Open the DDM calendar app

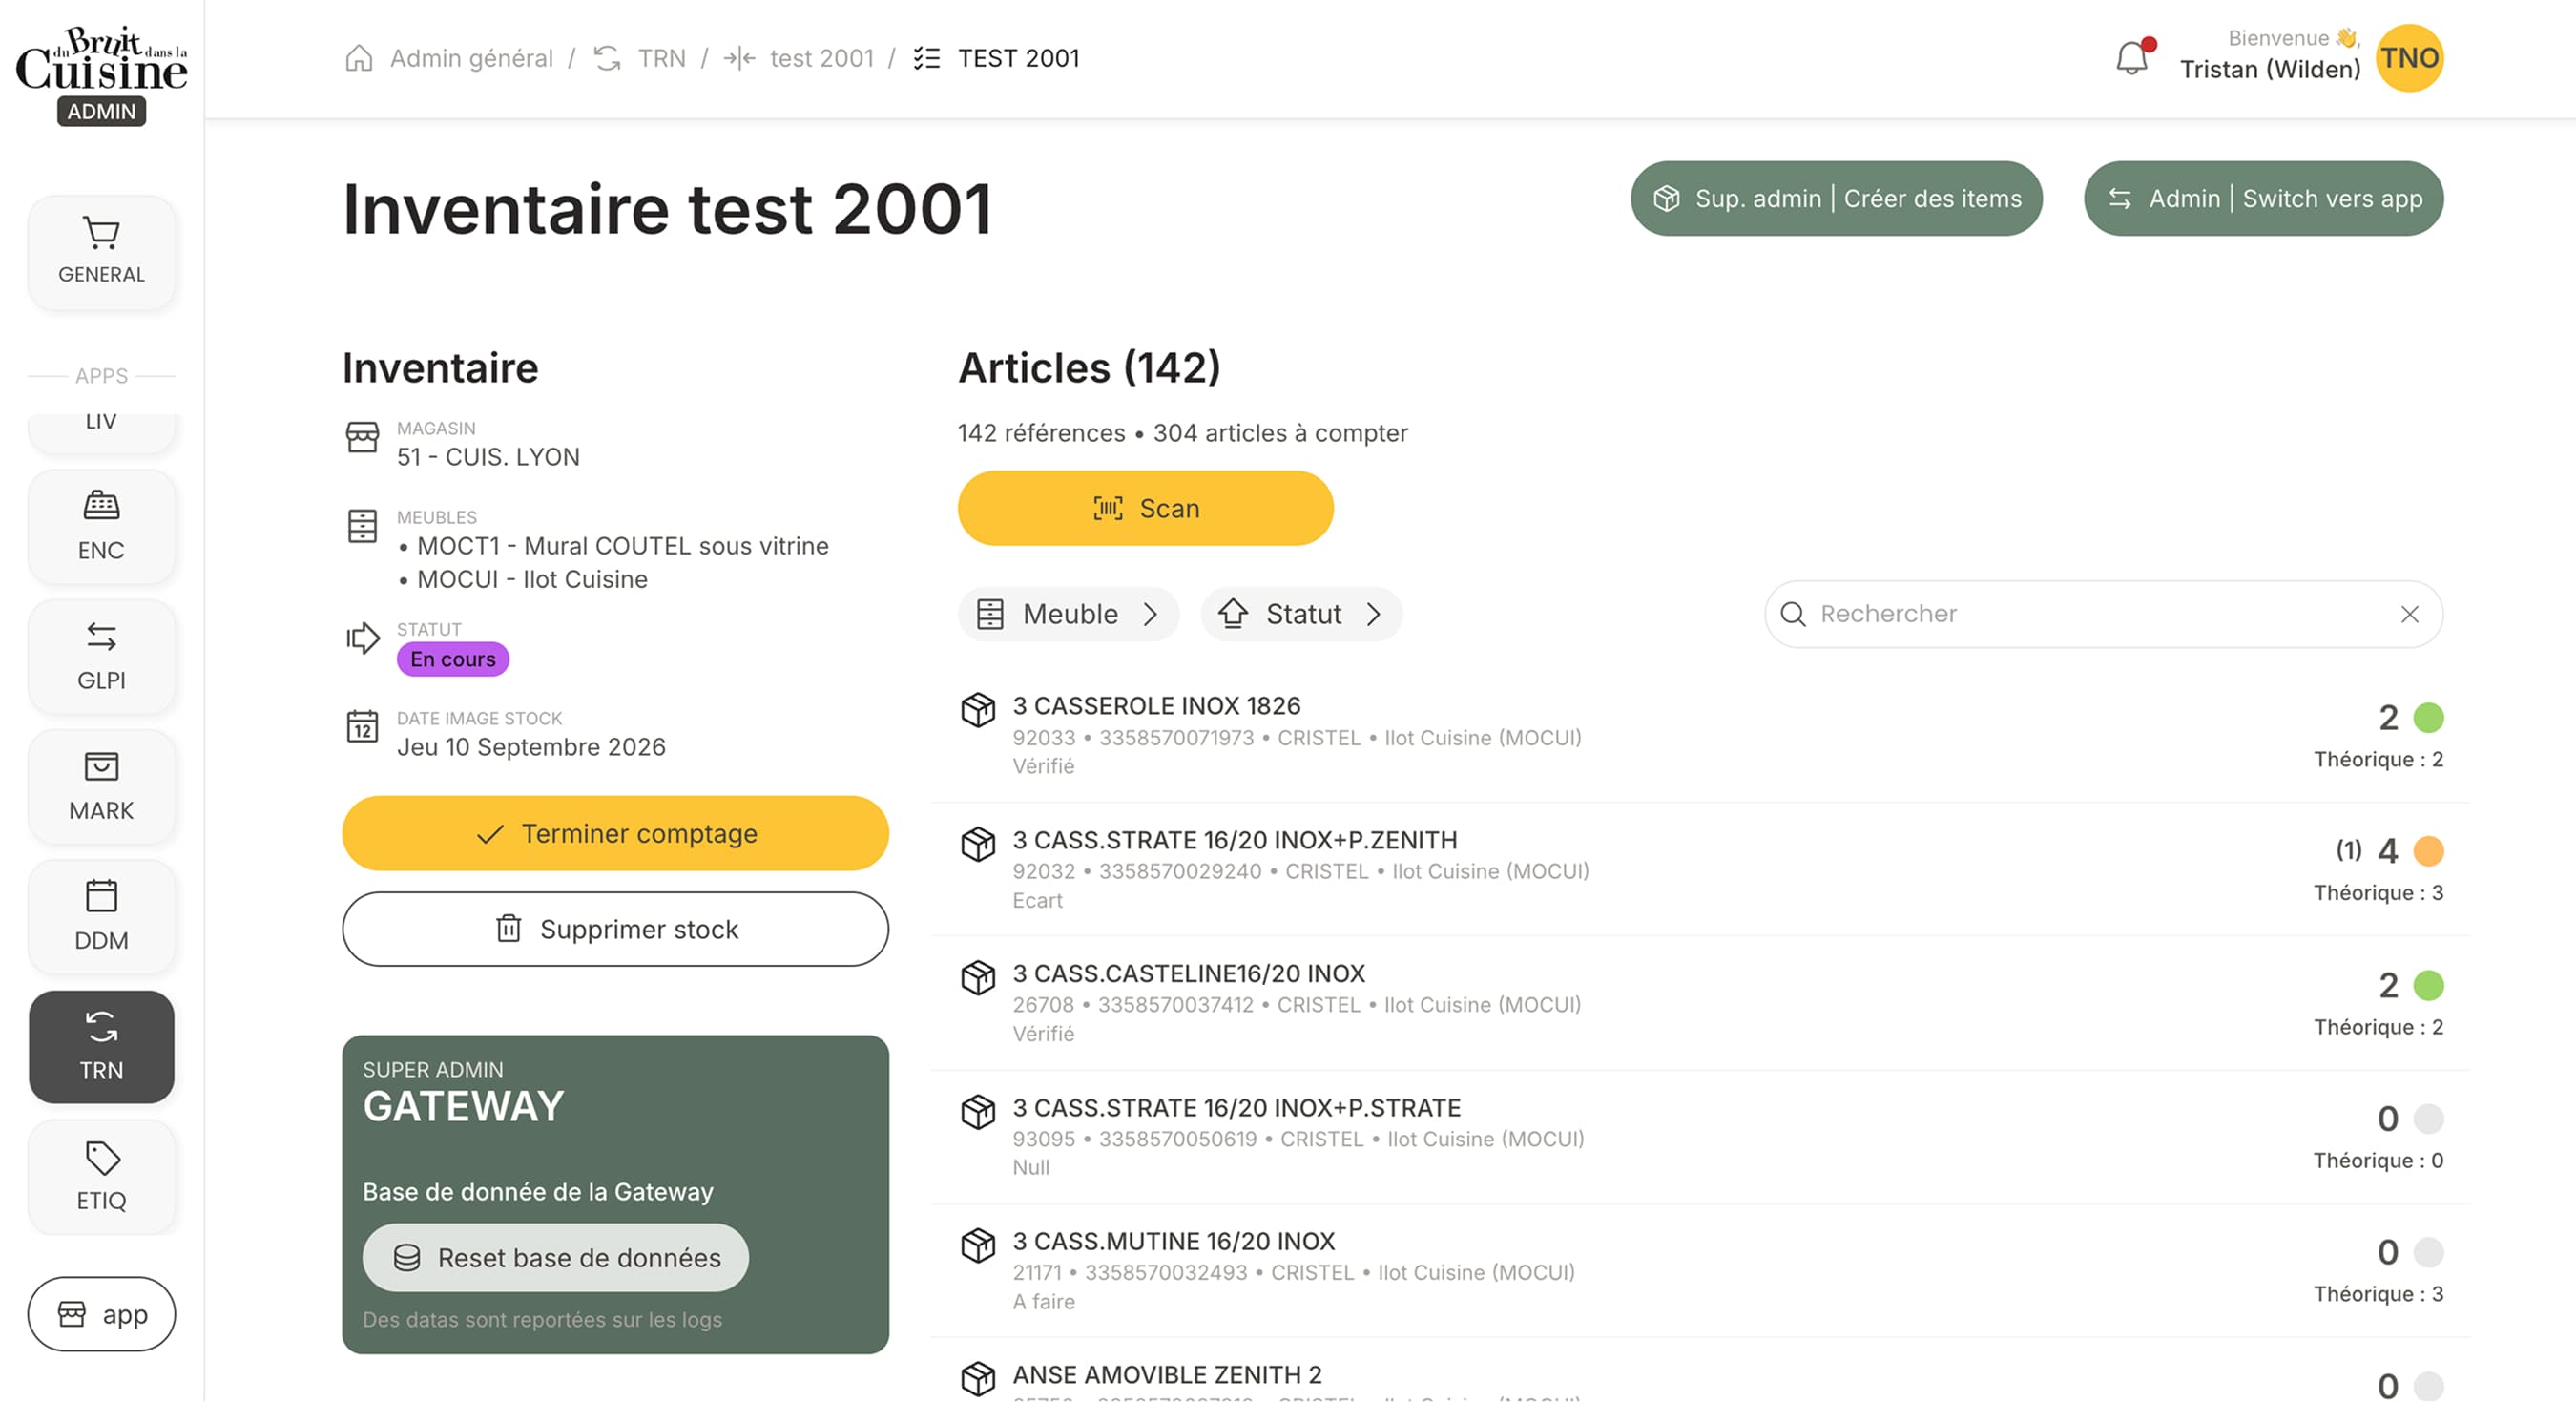[101, 917]
